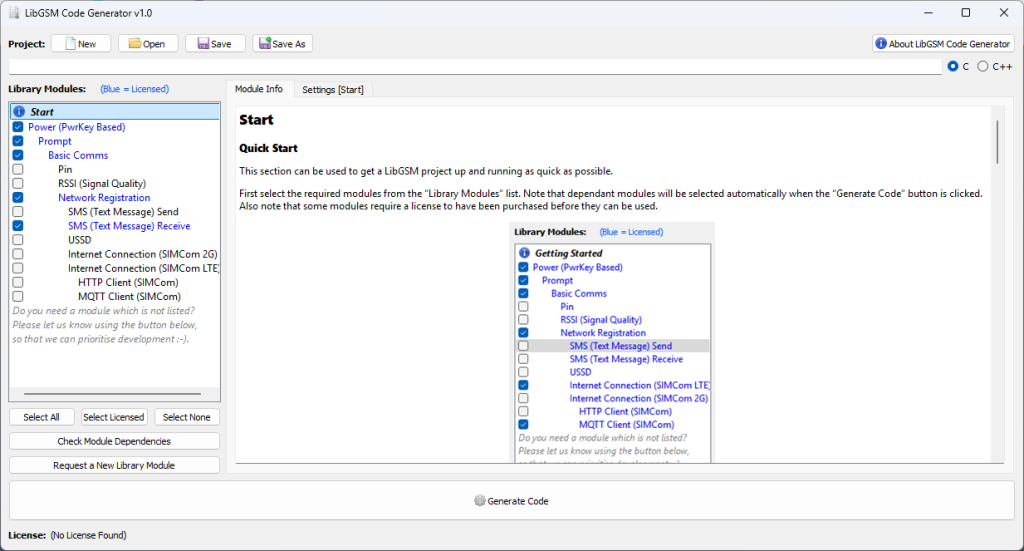Image resolution: width=1024 pixels, height=551 pixels.
Task: Select the RSSI (Signal Quality) label
Action: 102,183
